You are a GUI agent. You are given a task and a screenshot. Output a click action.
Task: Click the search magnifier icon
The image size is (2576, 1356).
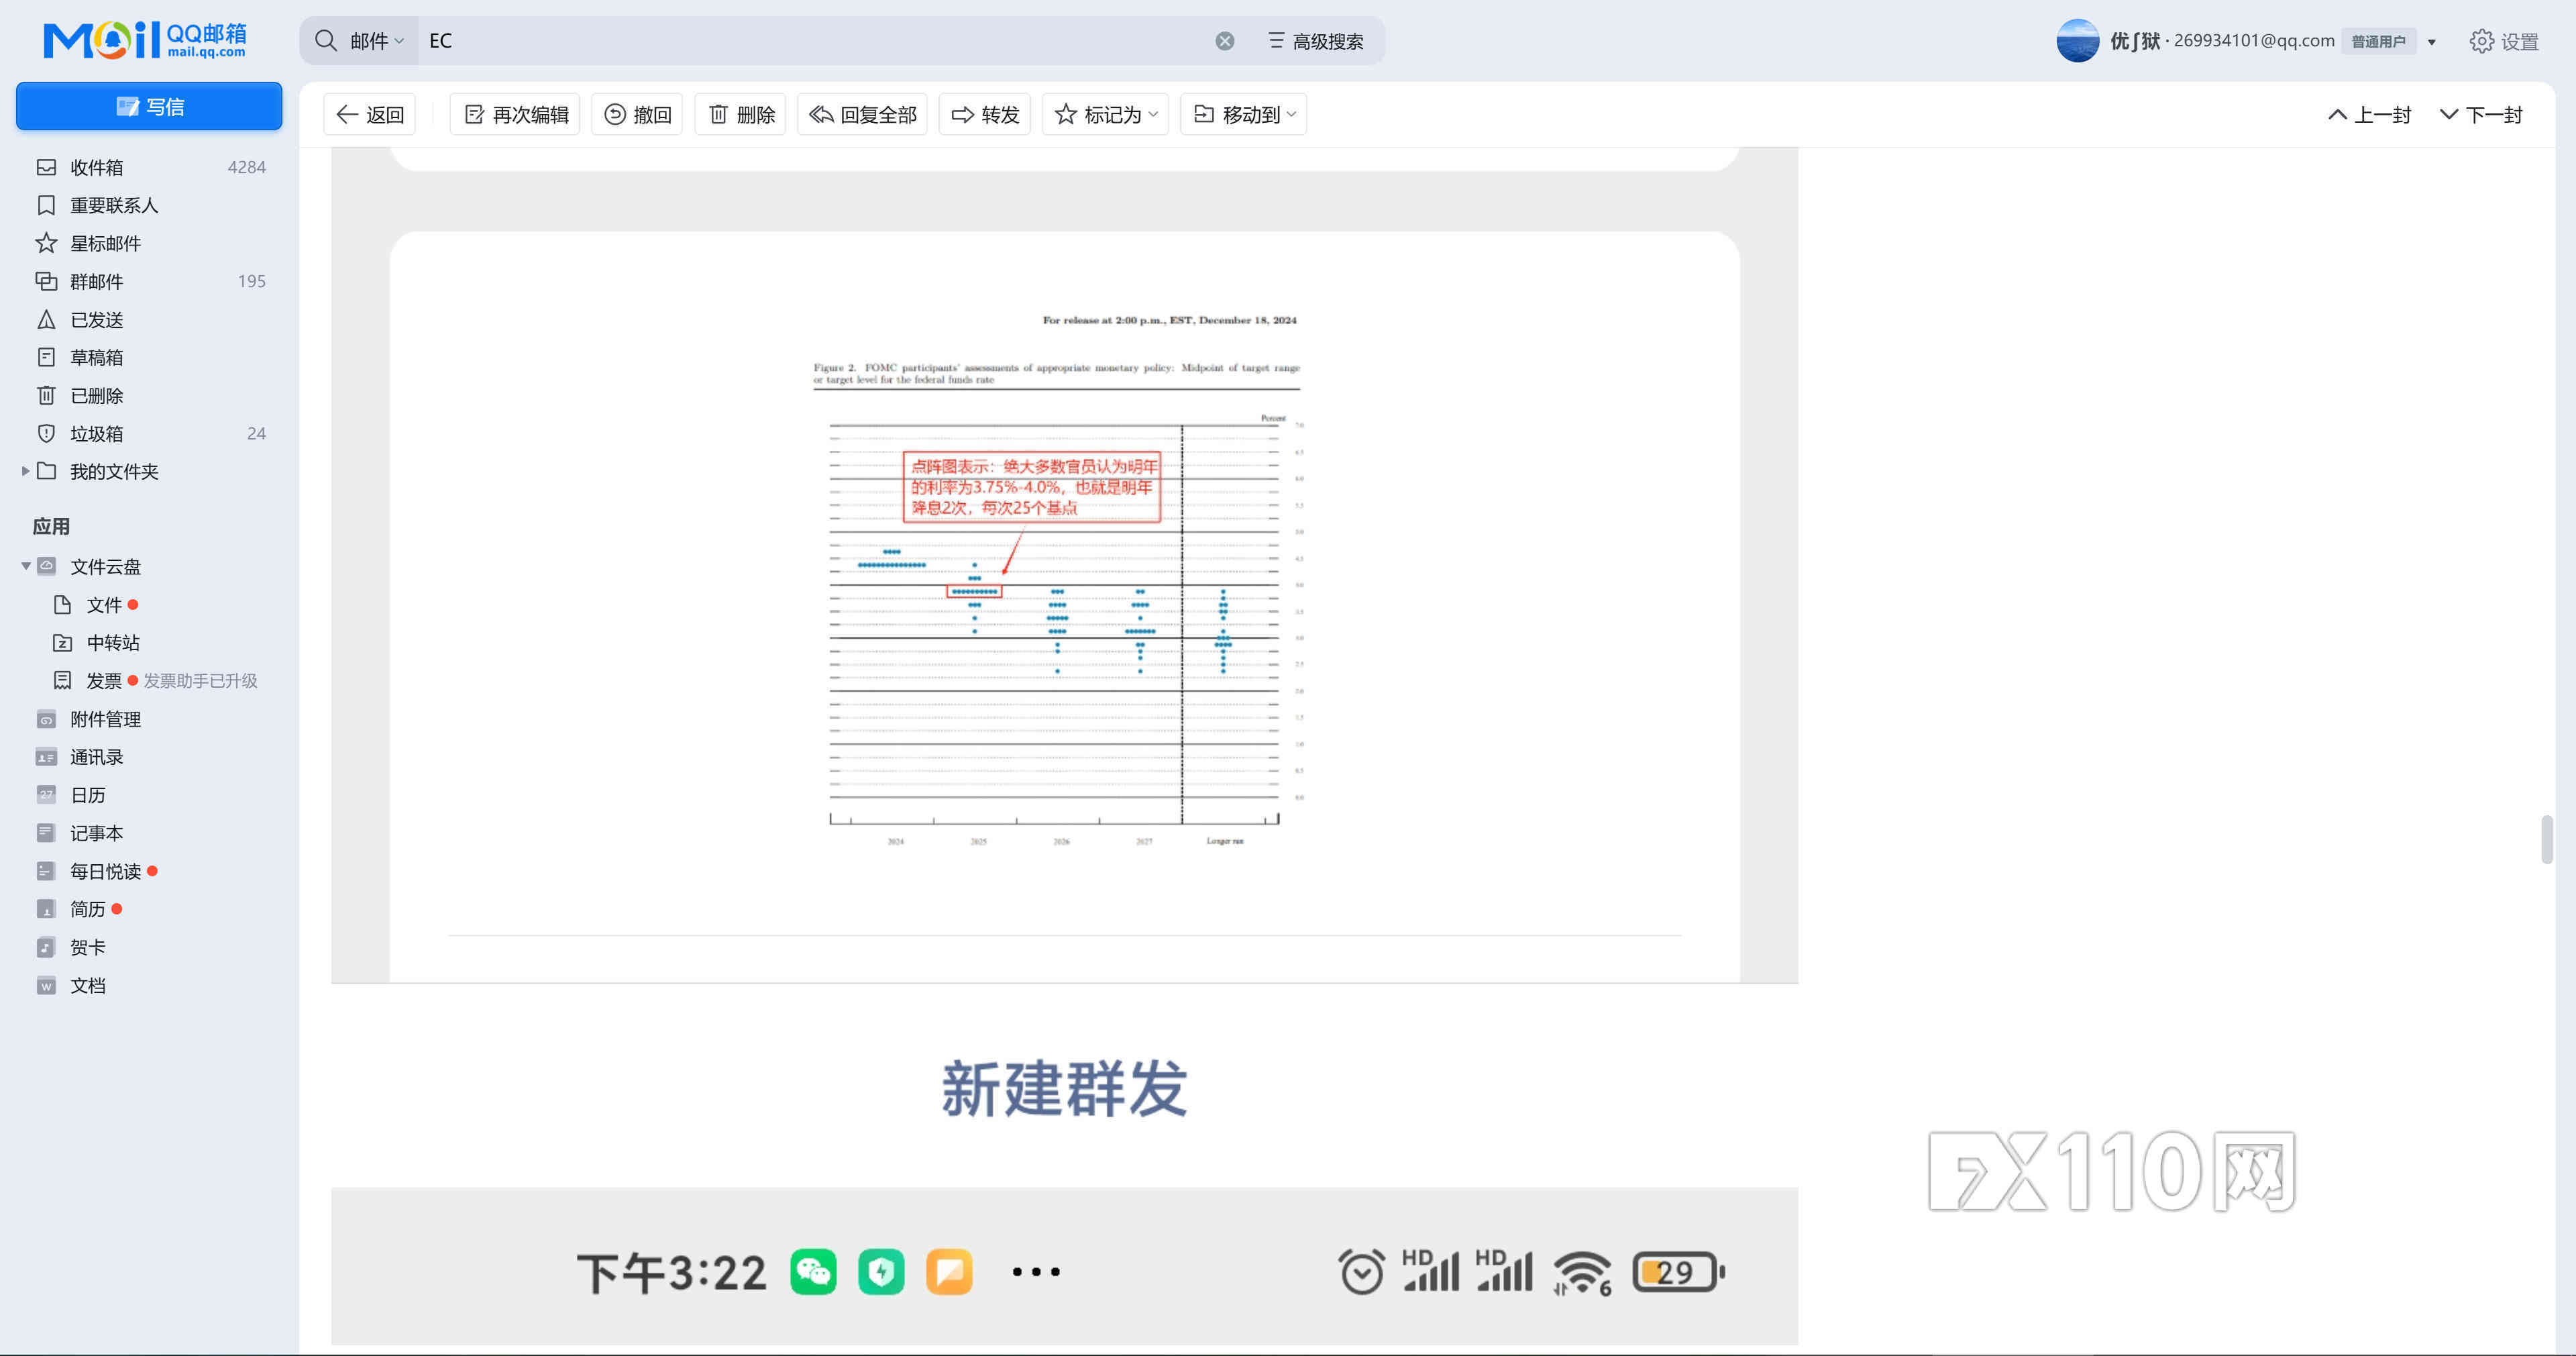click(x=326, y=40)
